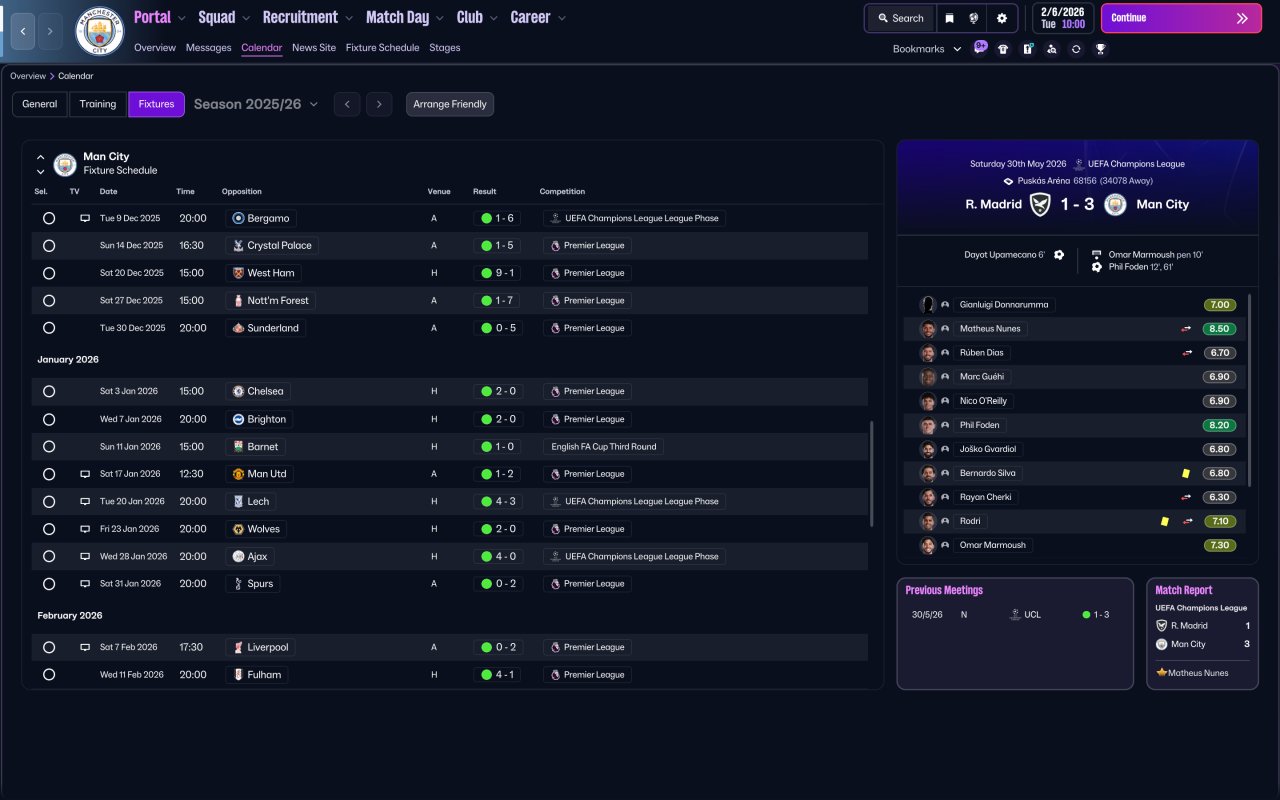Select the Lech fixture radio button

point(49,501)
